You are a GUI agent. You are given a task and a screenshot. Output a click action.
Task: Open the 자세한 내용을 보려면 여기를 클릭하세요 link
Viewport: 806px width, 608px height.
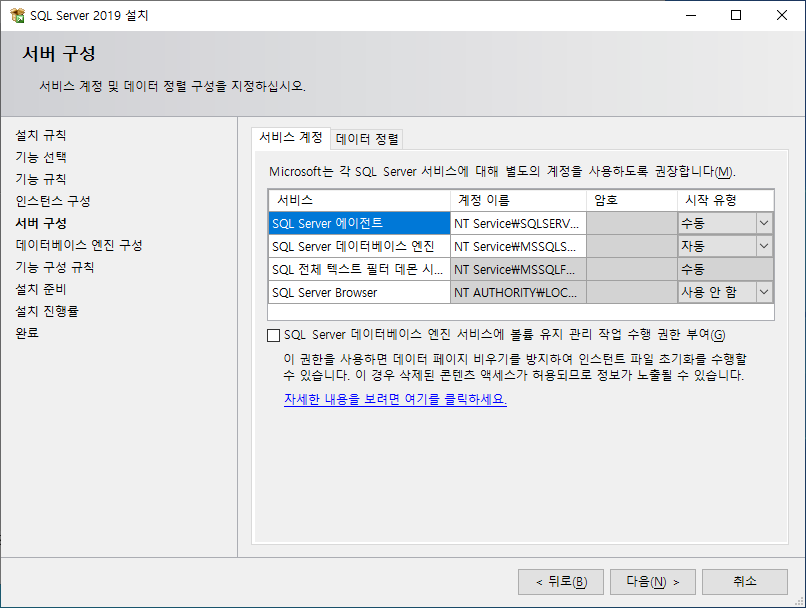tap(395, 399)
